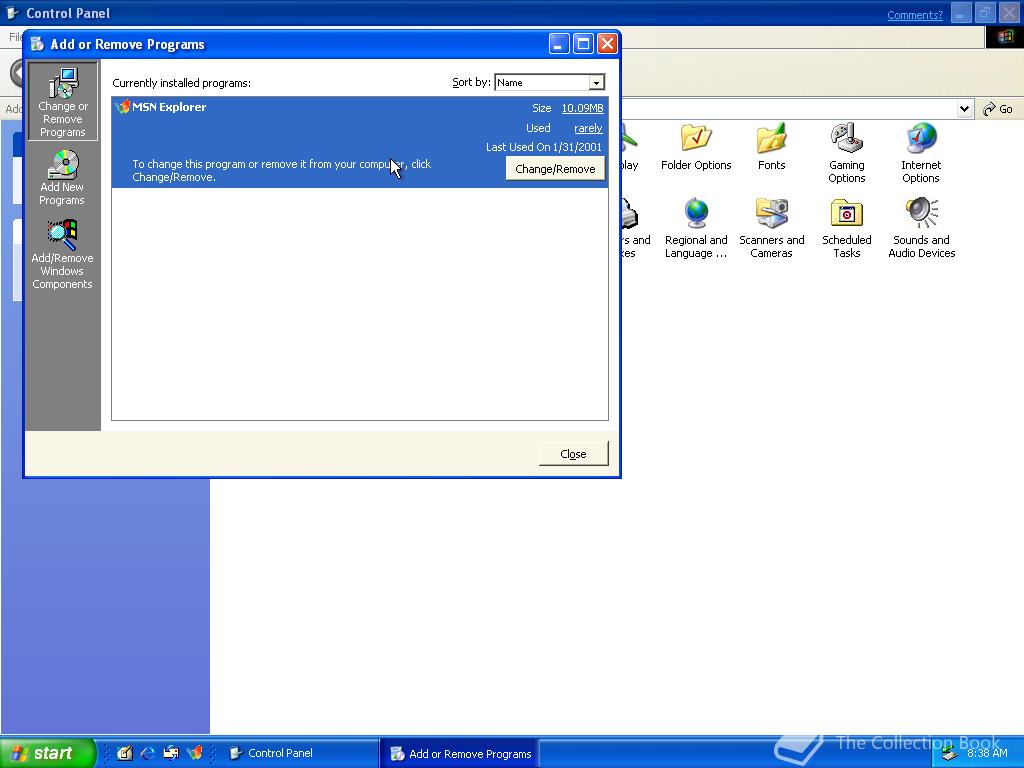
Task: Click the Windows flag throbber in Control Panel
Action: (x=1004, y=37)
